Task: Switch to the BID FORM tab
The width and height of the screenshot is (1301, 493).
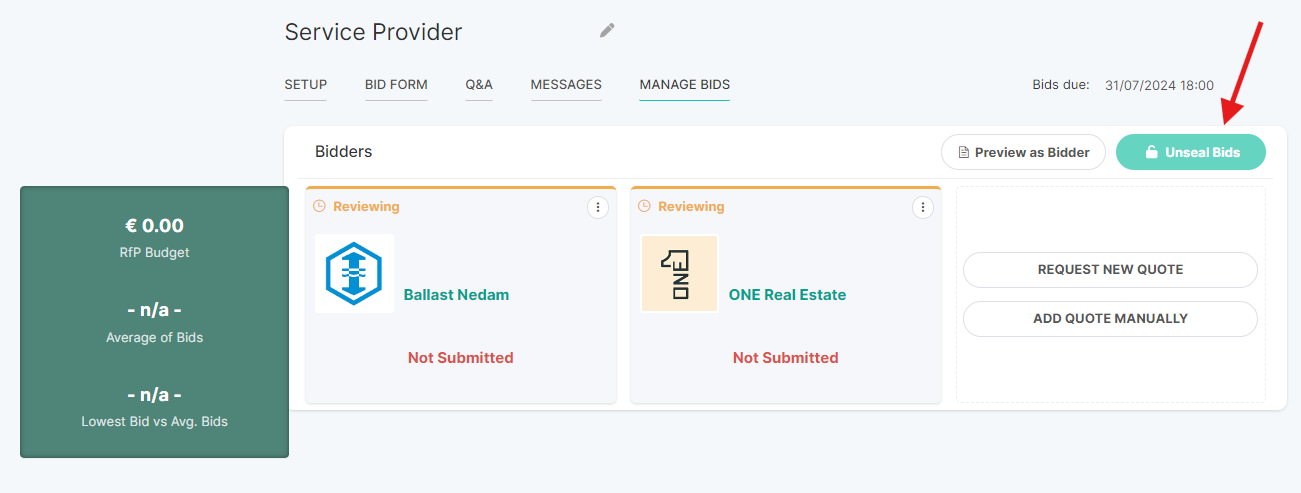Action: (x=396, y=85)
